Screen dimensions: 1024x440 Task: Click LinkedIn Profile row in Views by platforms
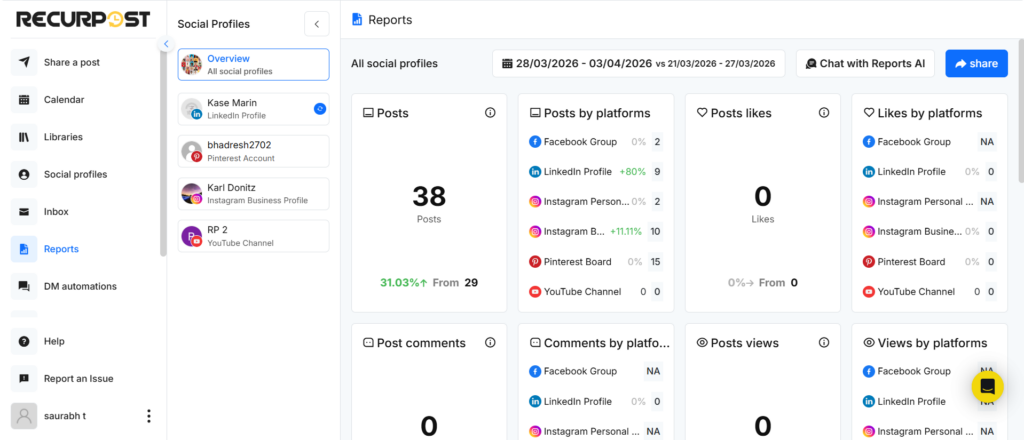click(x=930, y=401)
